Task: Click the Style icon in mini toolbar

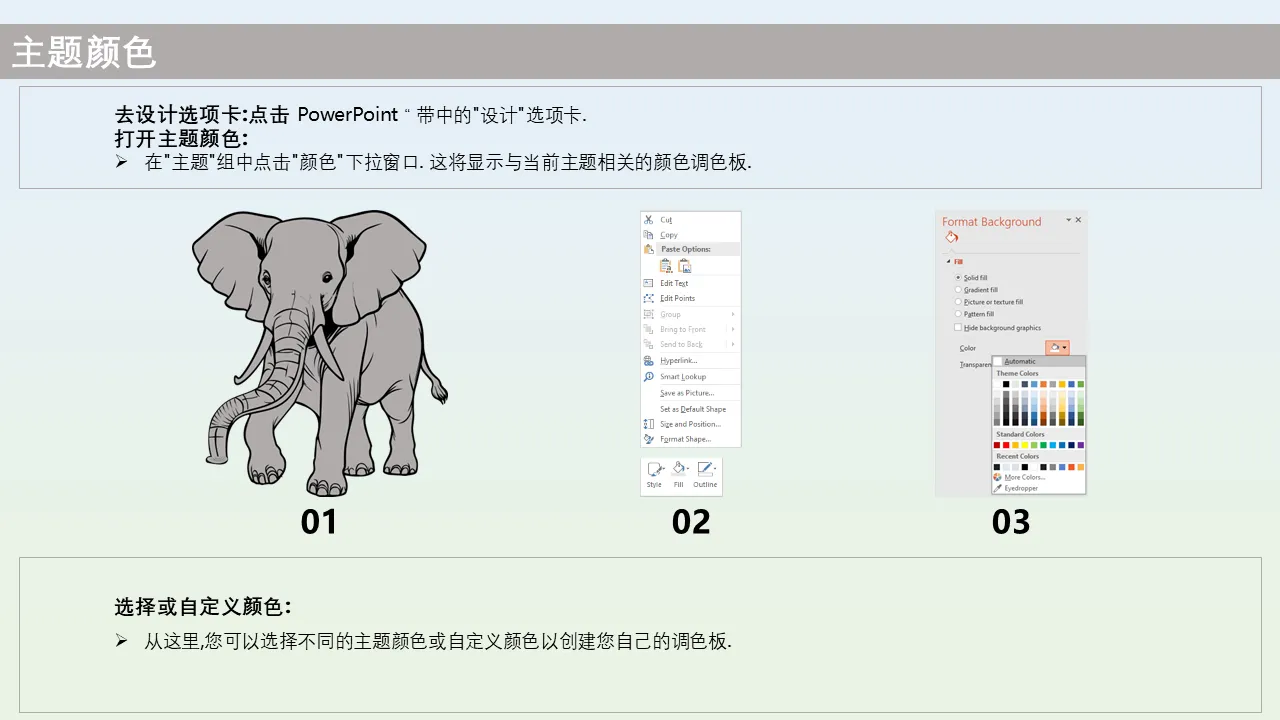Action: pyautogui.click(x=654, y=468)
